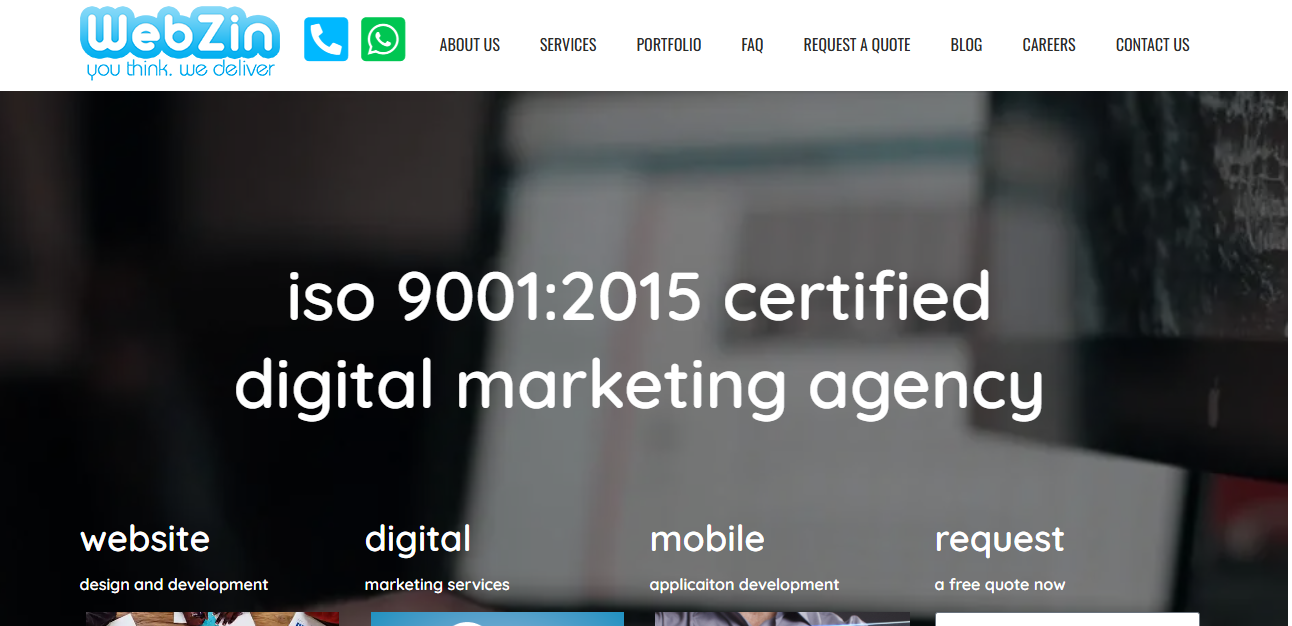Open the Careers menu link
Screen dimensions: 1292x626
click(1048, 45)
